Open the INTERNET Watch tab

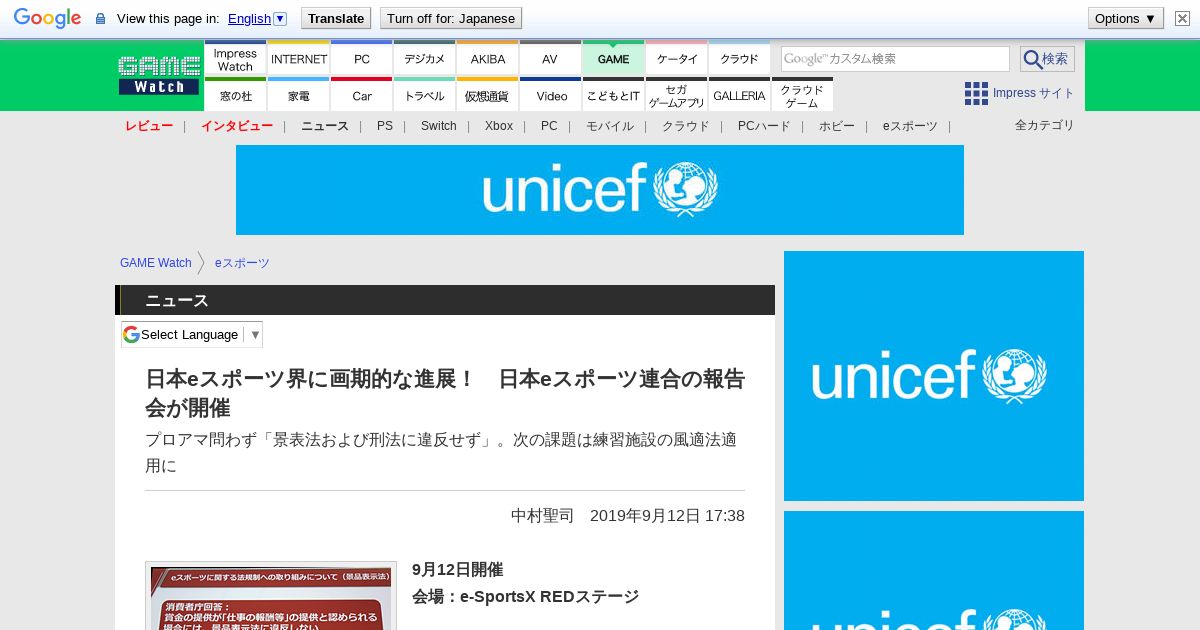coord(298,59)
